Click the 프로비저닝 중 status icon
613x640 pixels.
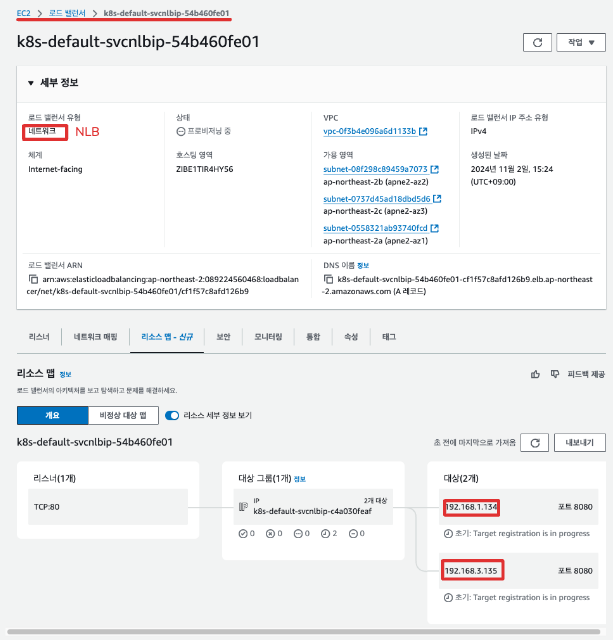[x=181, y=131]
